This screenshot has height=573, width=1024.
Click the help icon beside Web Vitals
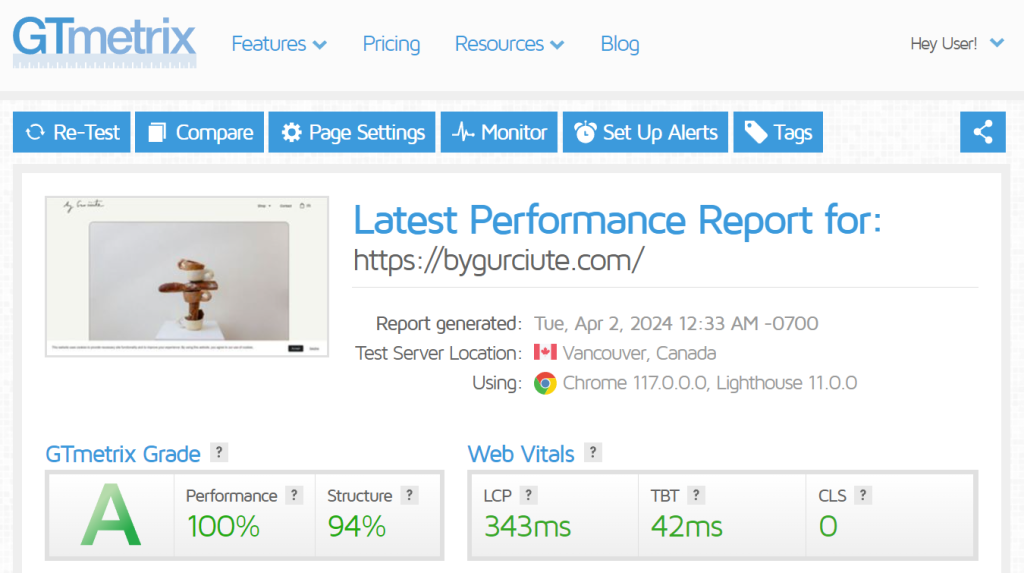click(x=593, y=453)
